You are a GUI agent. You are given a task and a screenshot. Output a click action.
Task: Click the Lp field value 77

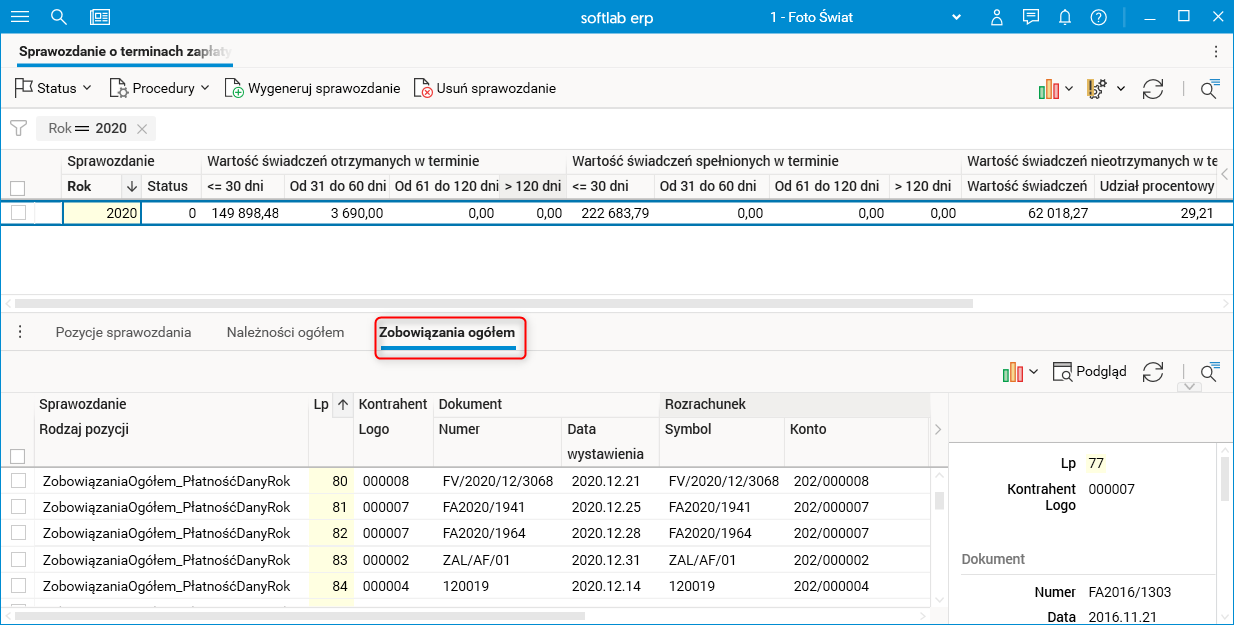pos(1096,463)
